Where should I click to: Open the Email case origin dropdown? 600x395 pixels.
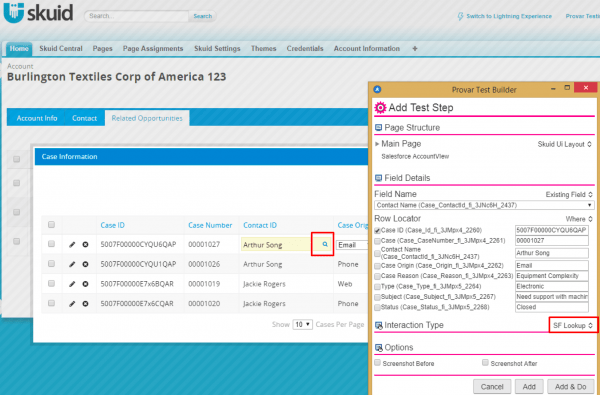point(352,245)
